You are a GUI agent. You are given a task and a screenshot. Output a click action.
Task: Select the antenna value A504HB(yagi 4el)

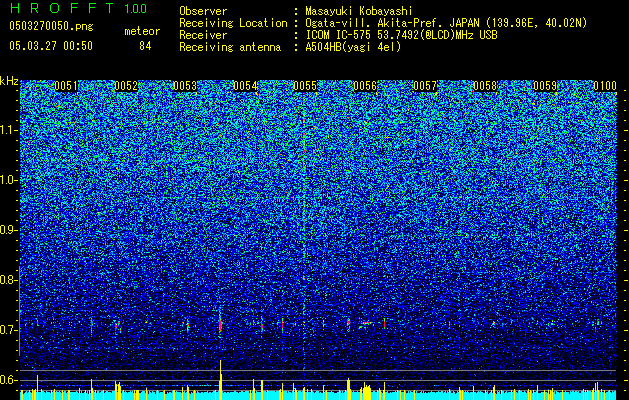tap(353, 47)
